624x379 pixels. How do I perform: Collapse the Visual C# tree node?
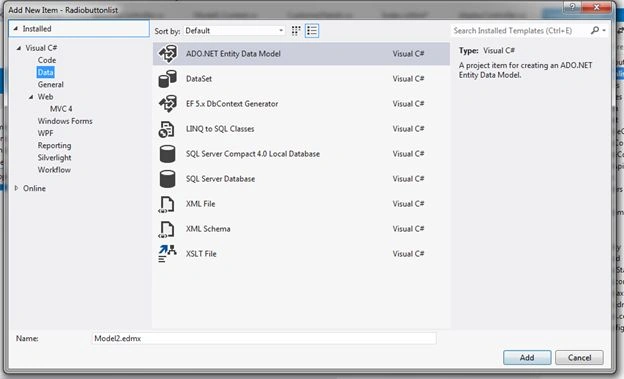(19, 48)
